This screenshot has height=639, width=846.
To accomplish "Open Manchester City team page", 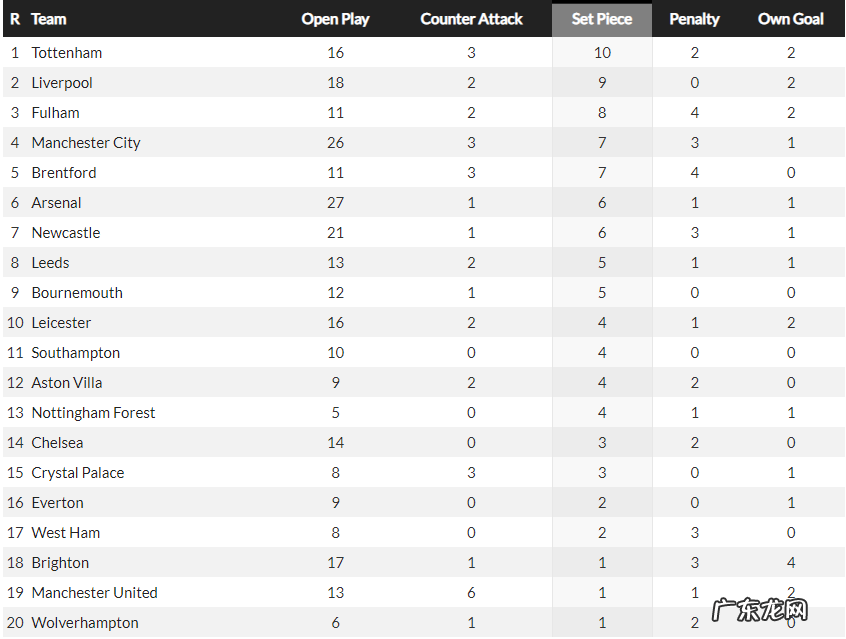I will point(86,143).
